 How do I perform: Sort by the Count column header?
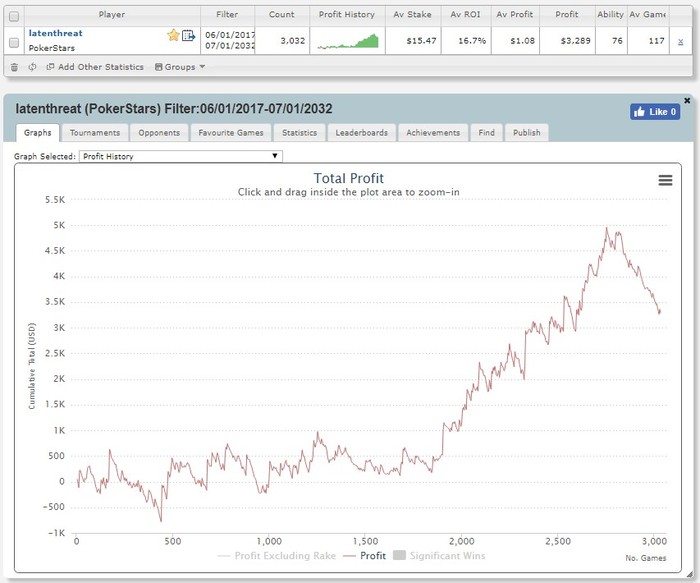point(281,14)
